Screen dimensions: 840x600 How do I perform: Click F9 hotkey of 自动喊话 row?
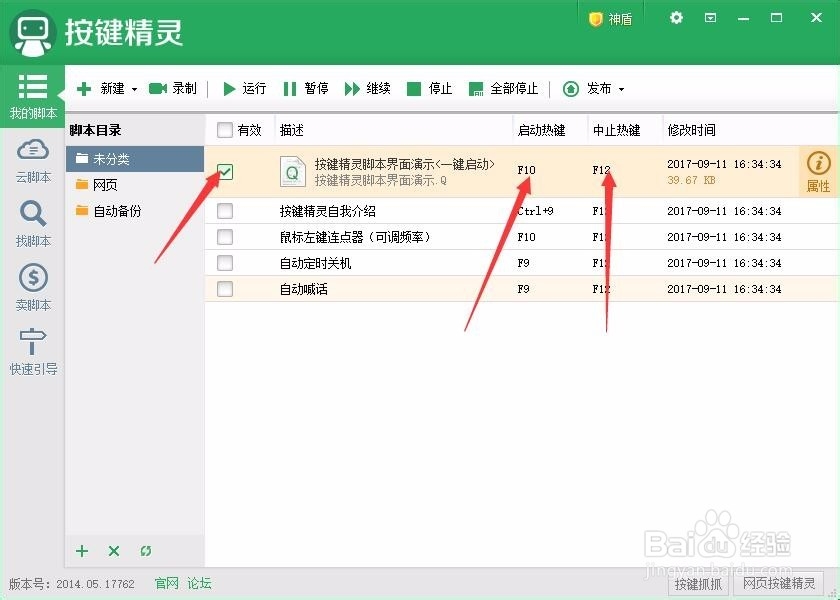point(523,289)
